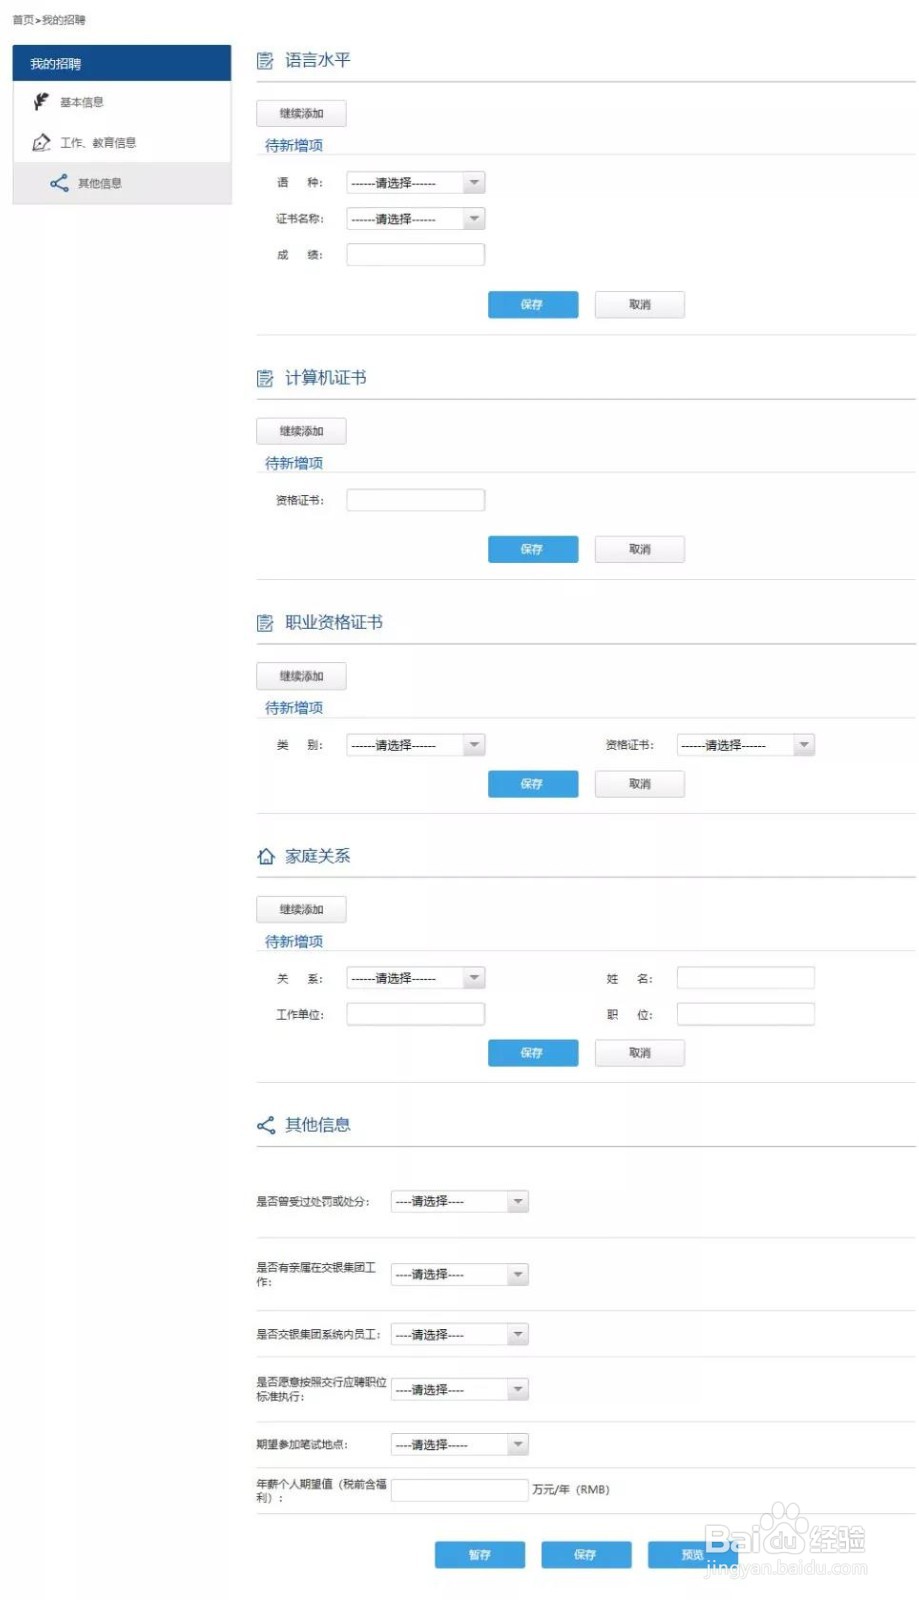Click the bottom 暂存 button
Image resolution: width=919 pixels, height=1600 pixels.
480,1555
